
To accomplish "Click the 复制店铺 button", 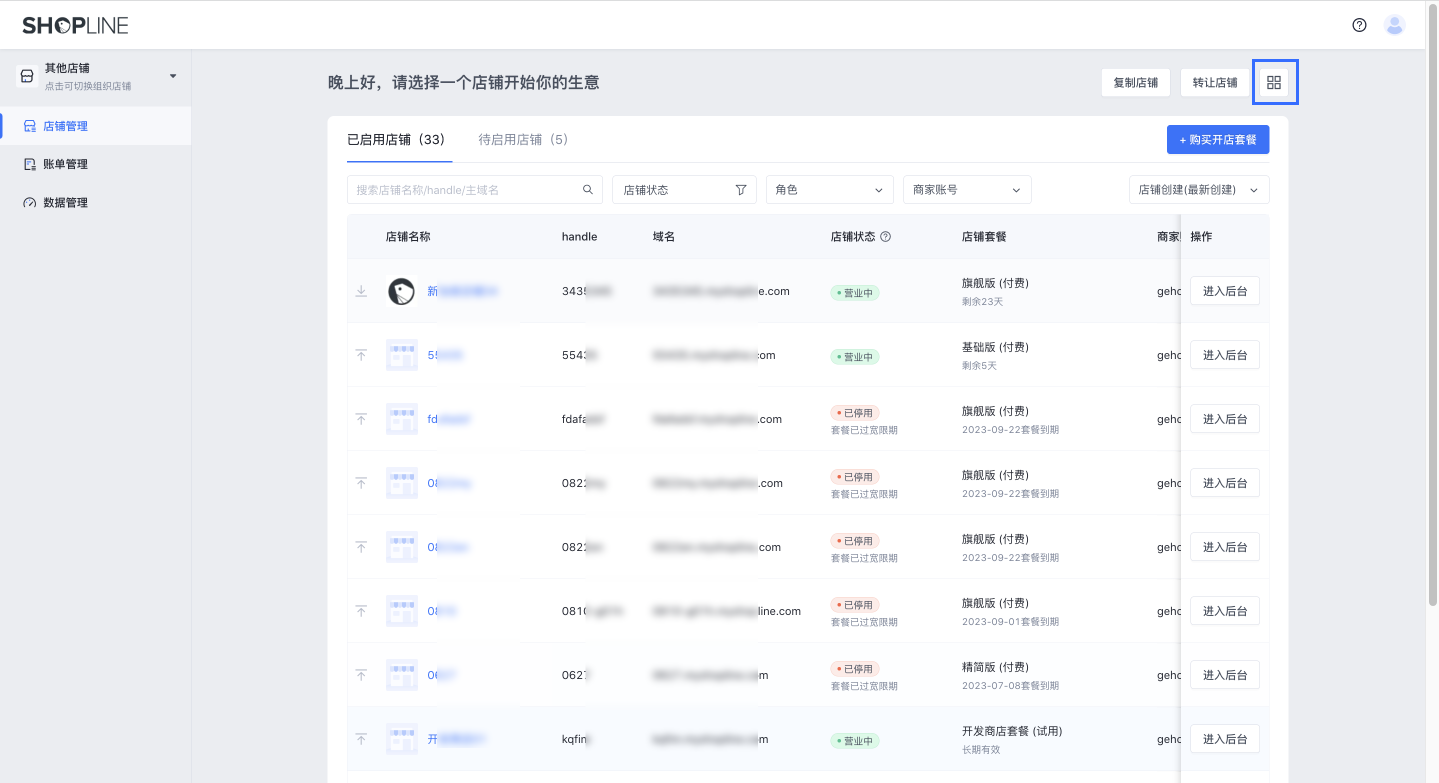I will [x=1136, y=83].
